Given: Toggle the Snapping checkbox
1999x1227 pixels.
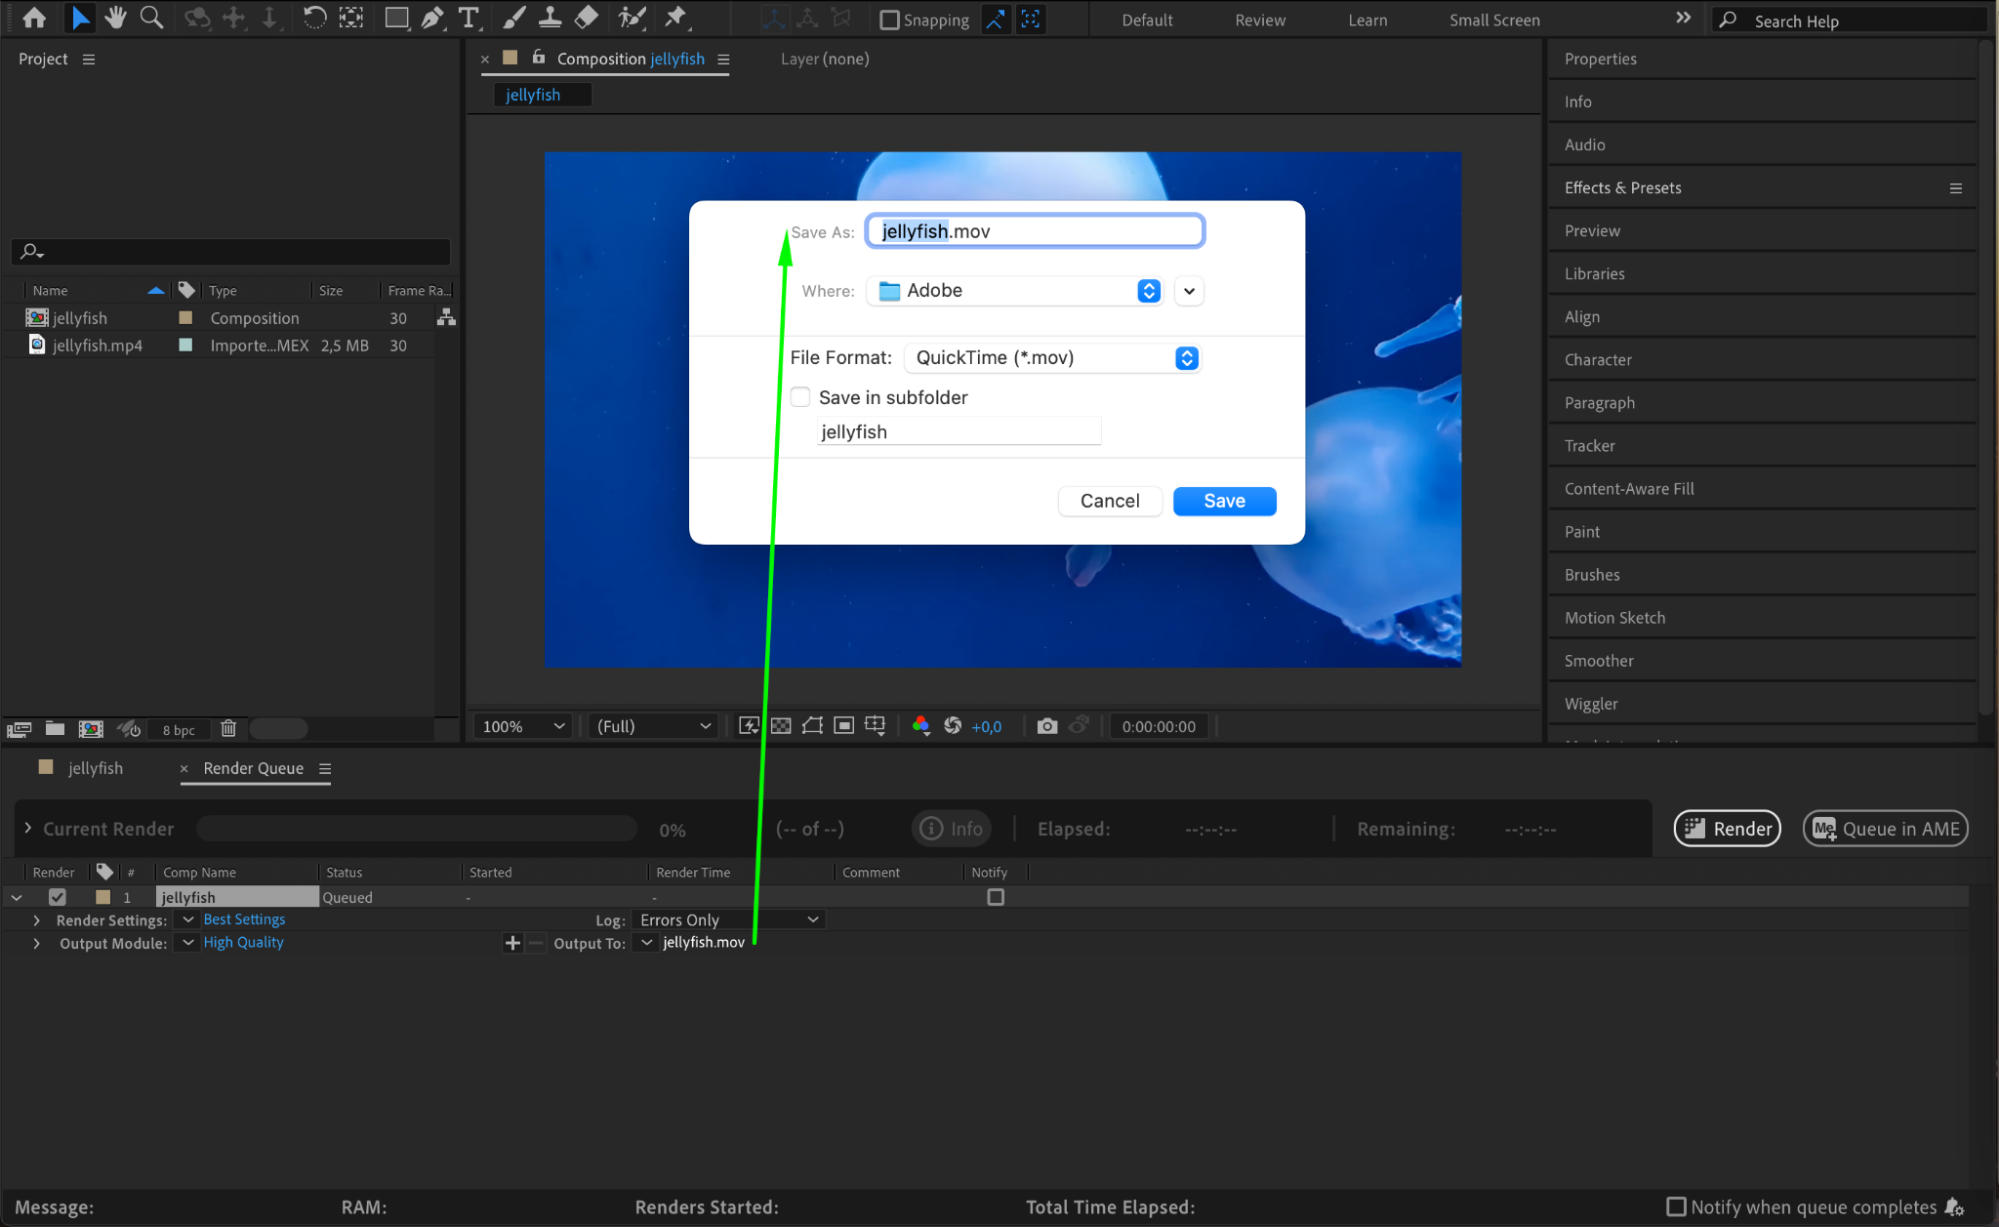Looking at the screenshot, I should point(889,19).
